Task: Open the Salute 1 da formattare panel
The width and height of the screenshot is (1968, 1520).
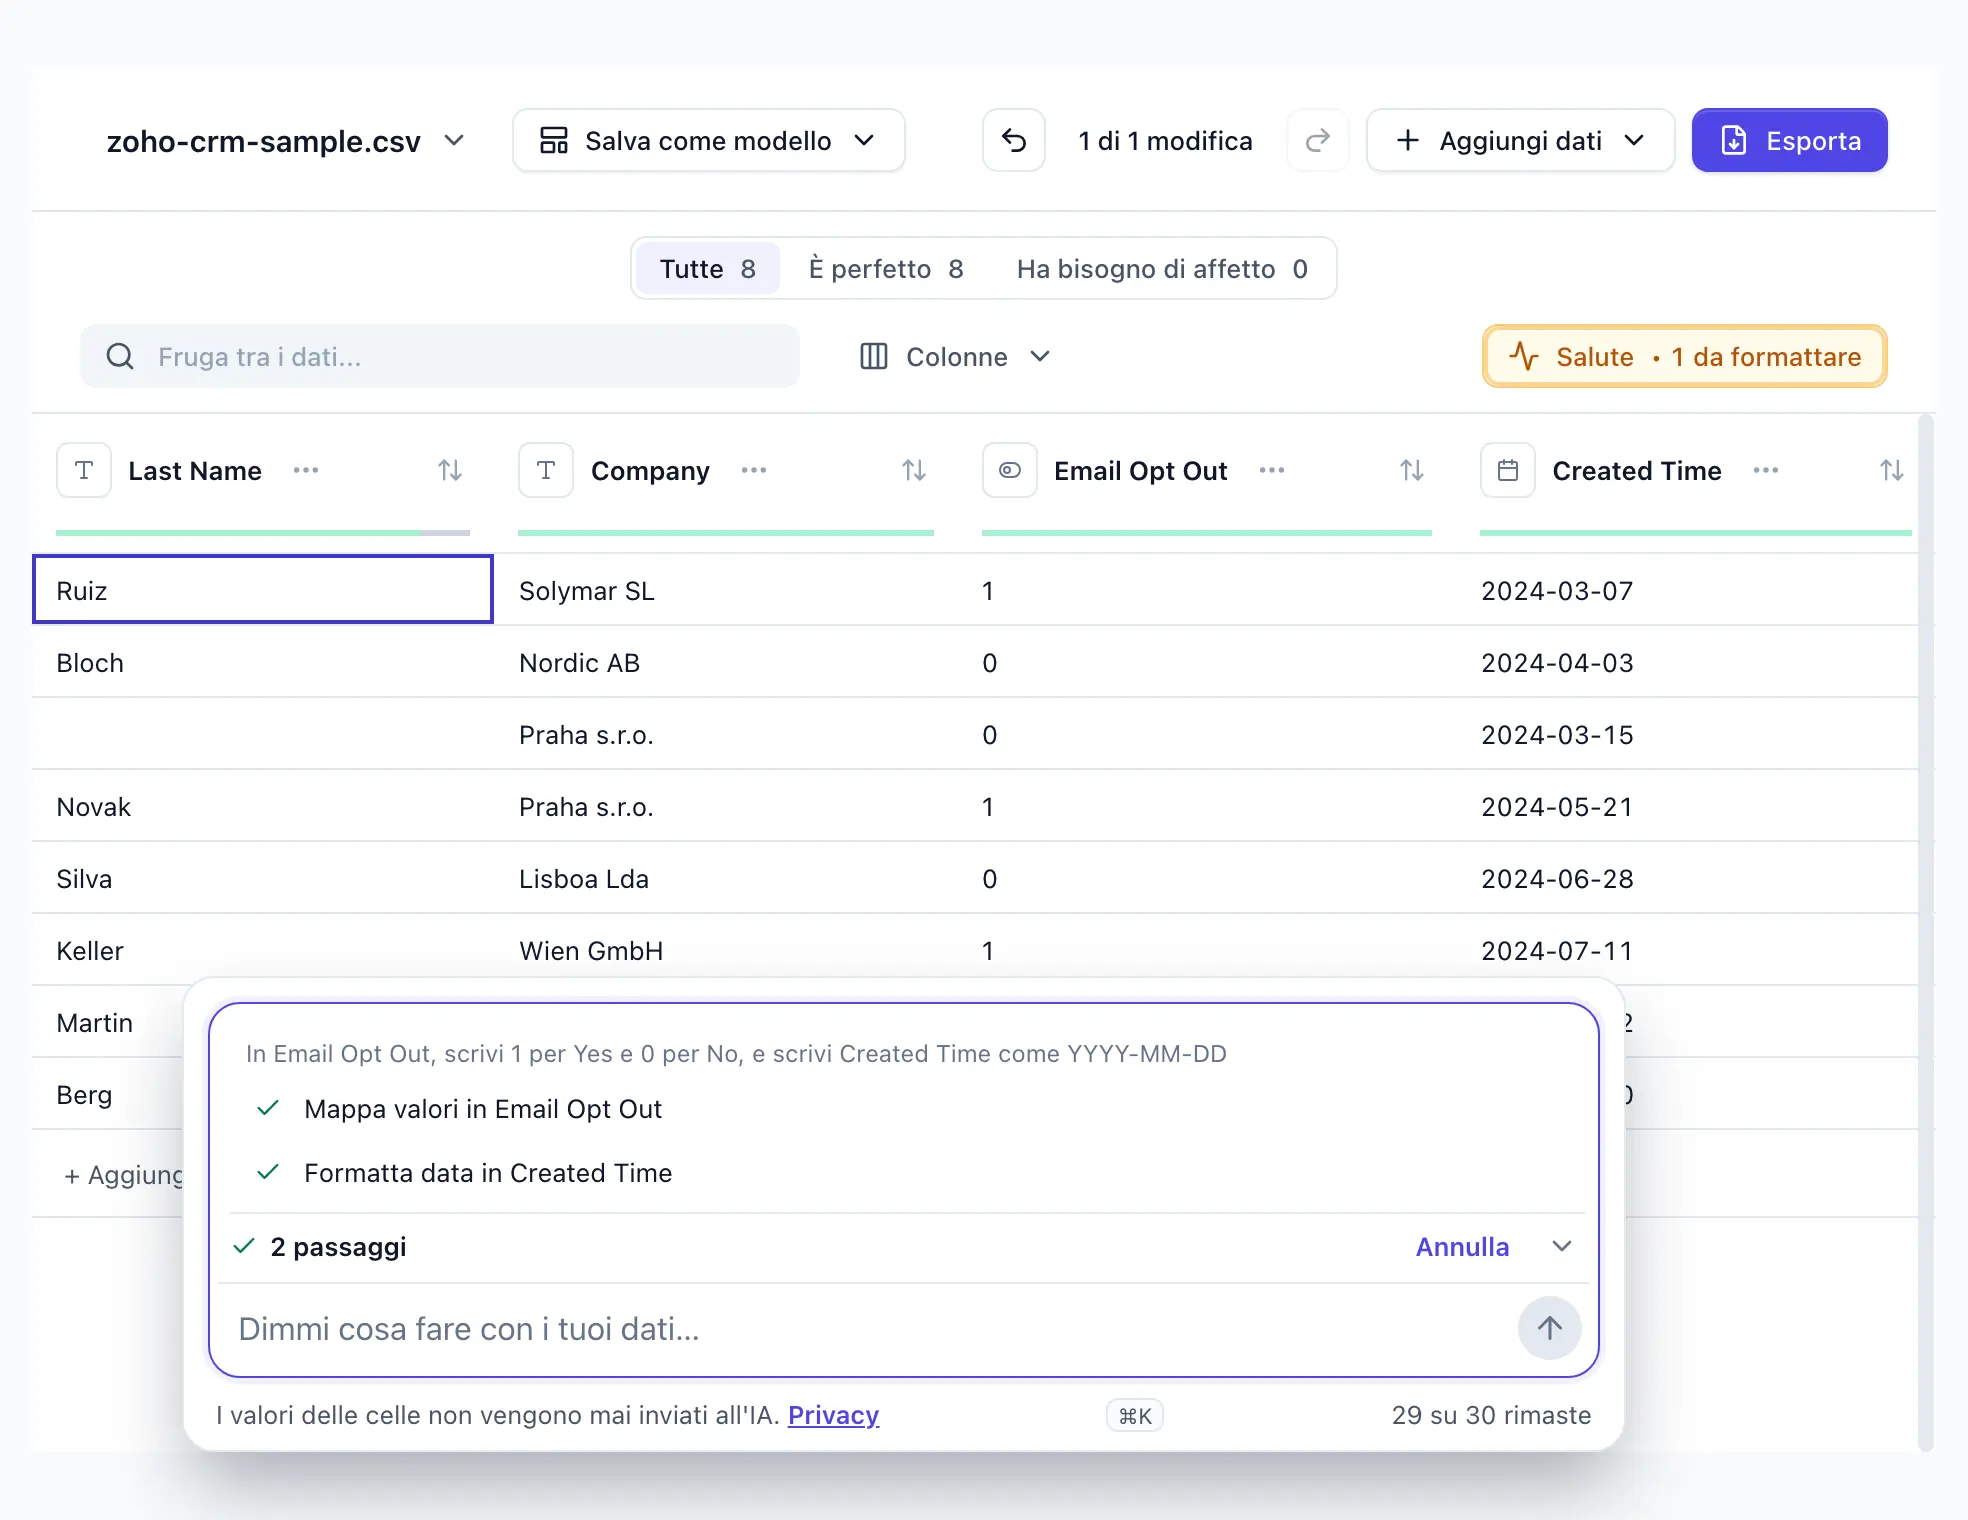Action: [1685, 357]
